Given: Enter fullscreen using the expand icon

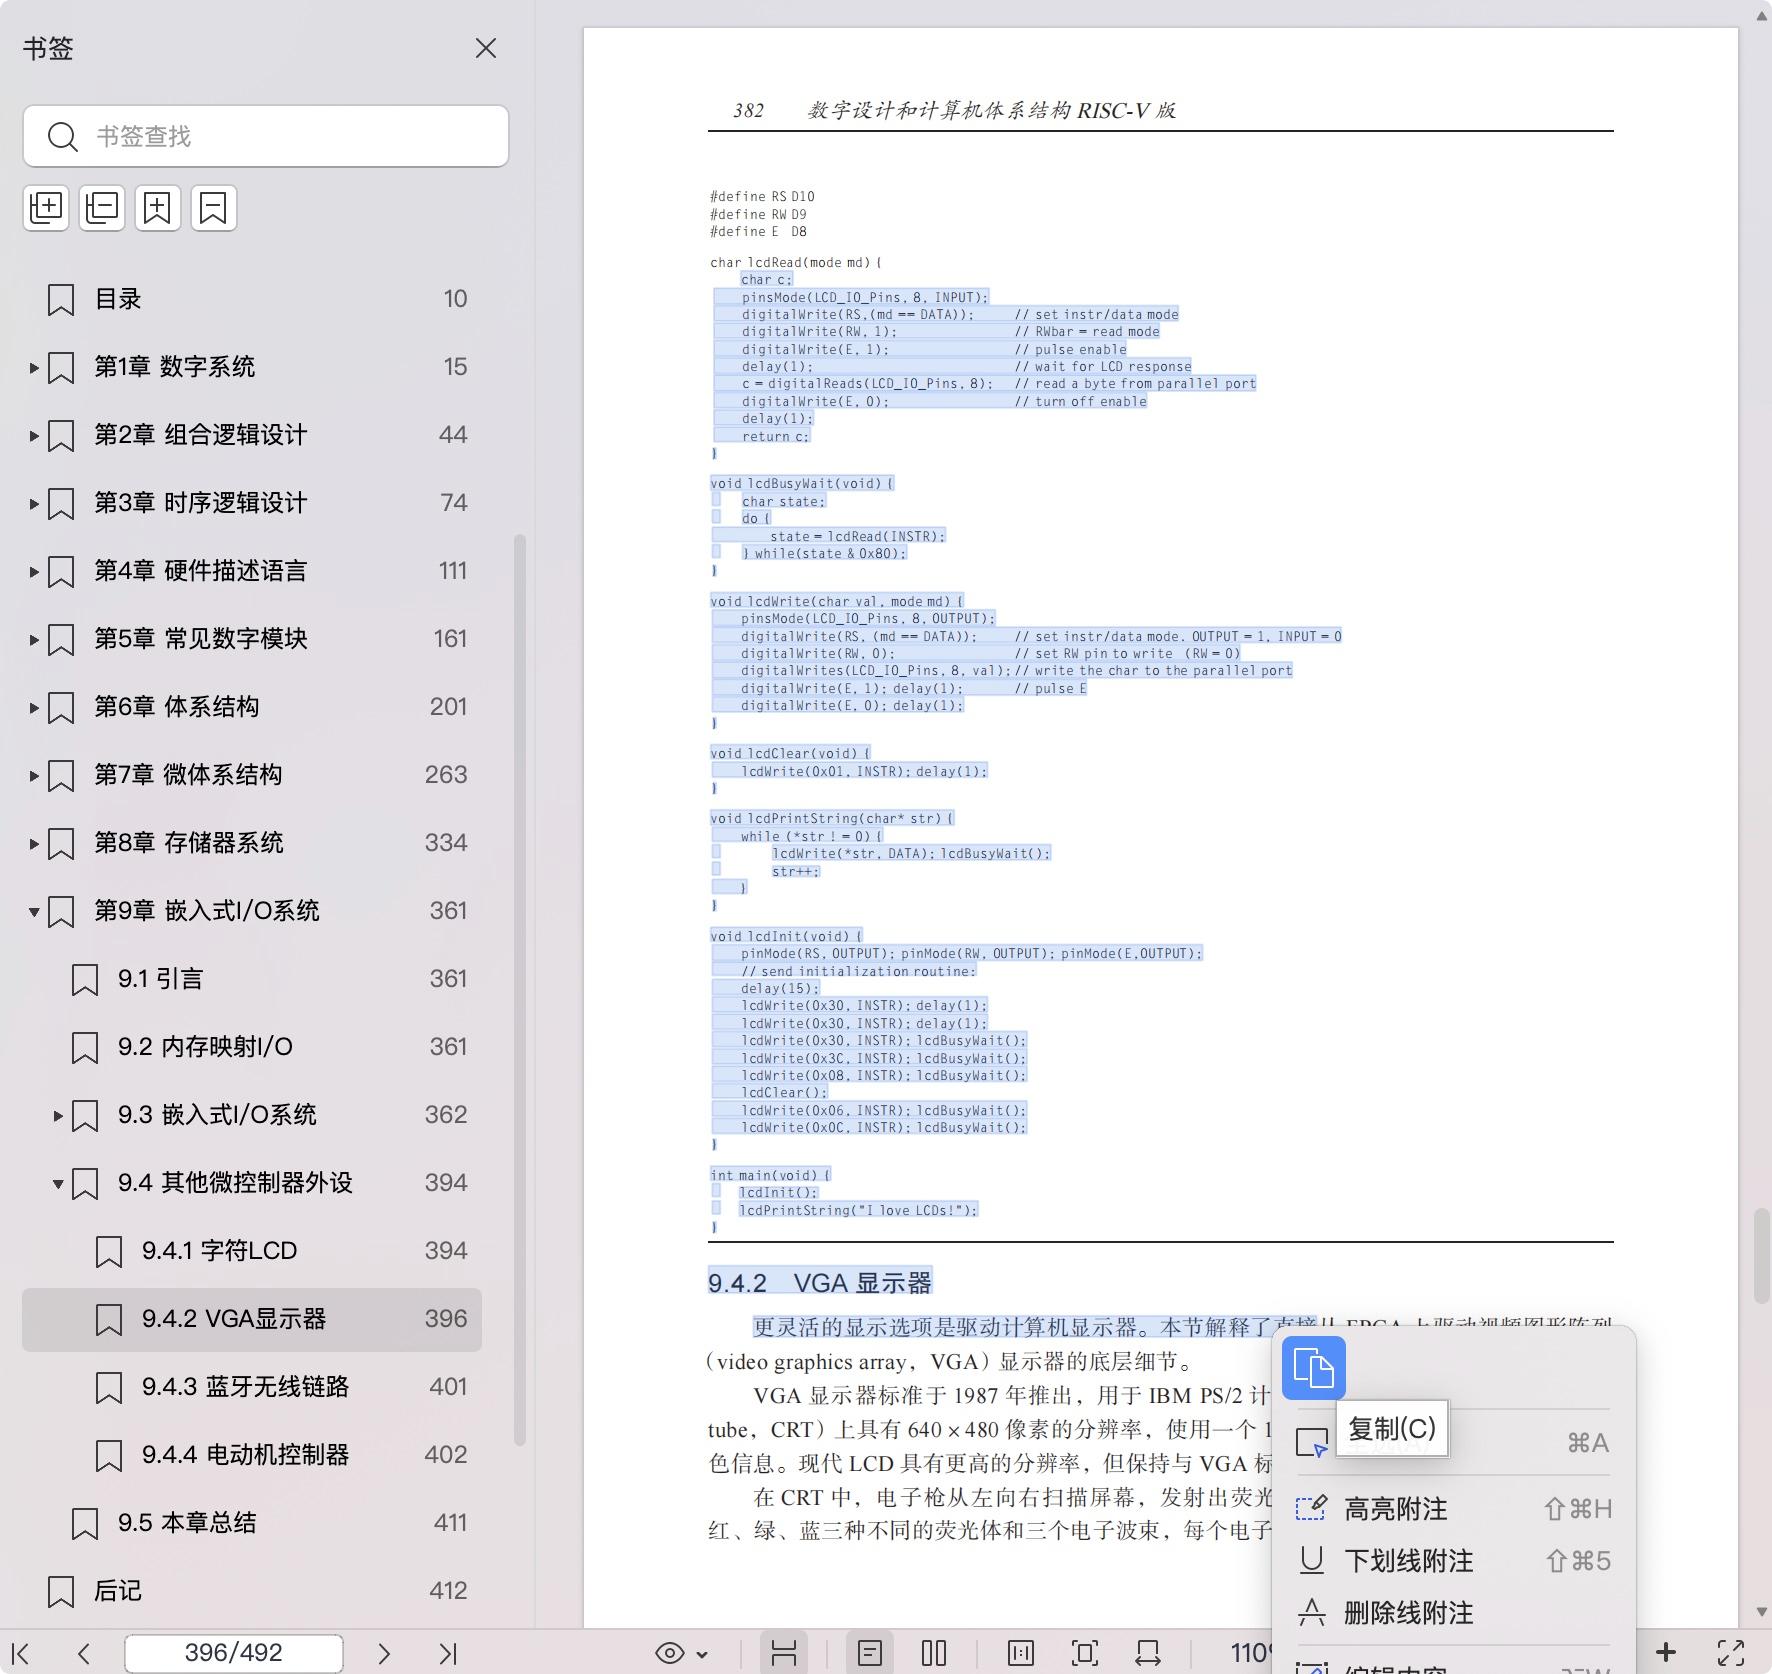Looking at the screenshot, I should point(1731,1653).
